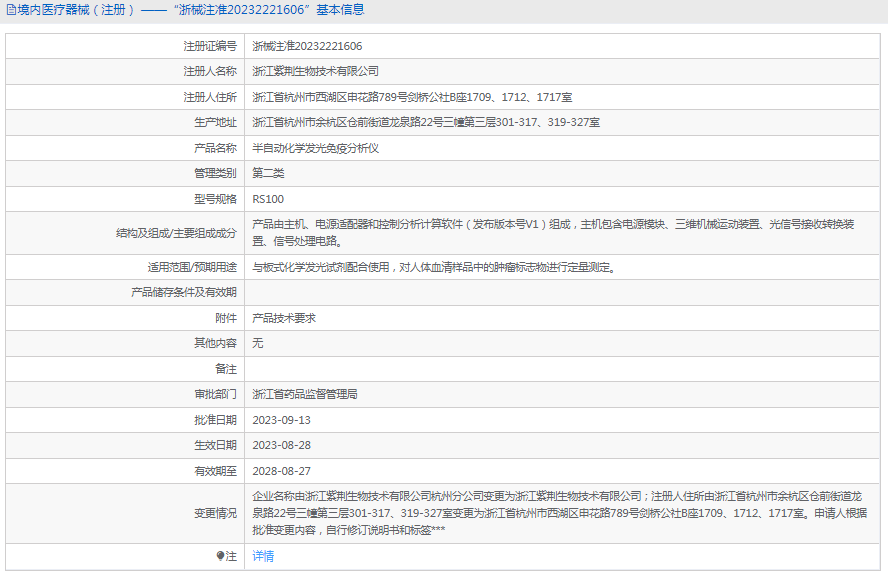This screenshot has width=888, height=576.
Task: Click the 结构及组成/主要组成成分 label
Action: coord(176,233)
